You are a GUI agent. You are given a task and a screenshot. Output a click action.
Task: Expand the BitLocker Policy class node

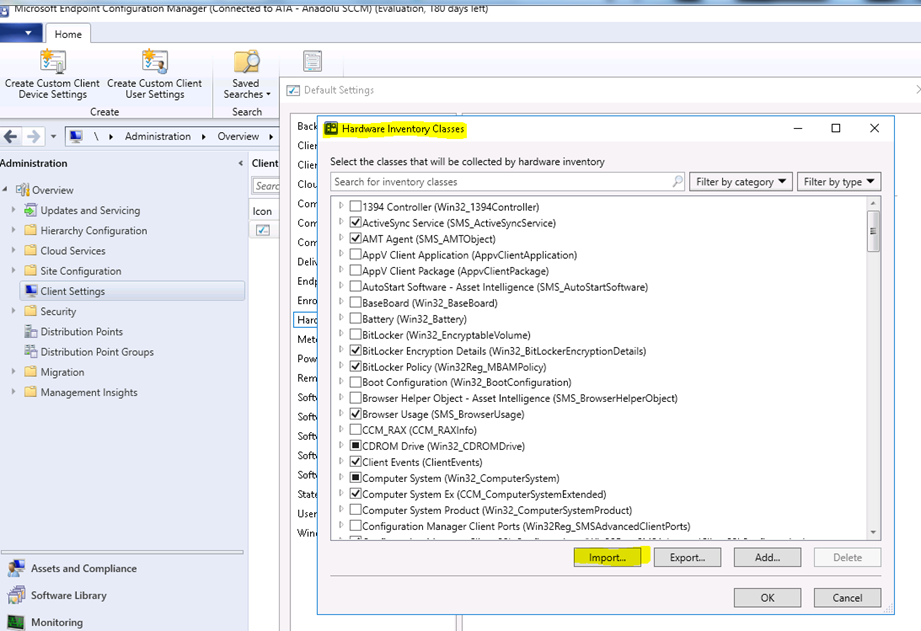(341, 365)
